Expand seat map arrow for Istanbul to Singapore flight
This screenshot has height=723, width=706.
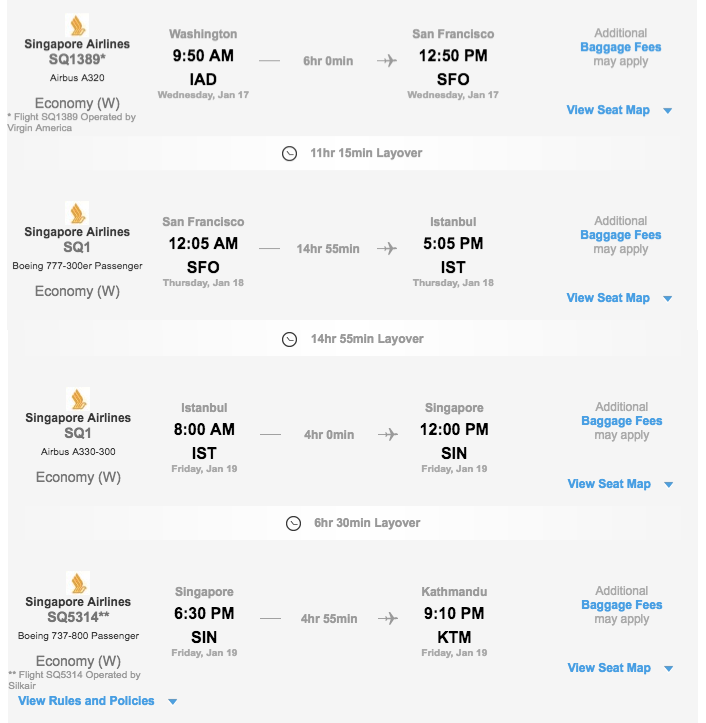point(668,484)
